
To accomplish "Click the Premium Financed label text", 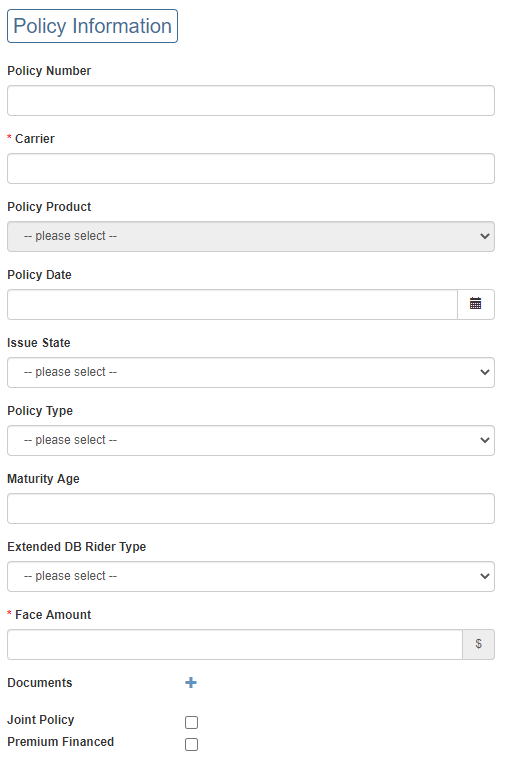I will click(61, 742).
